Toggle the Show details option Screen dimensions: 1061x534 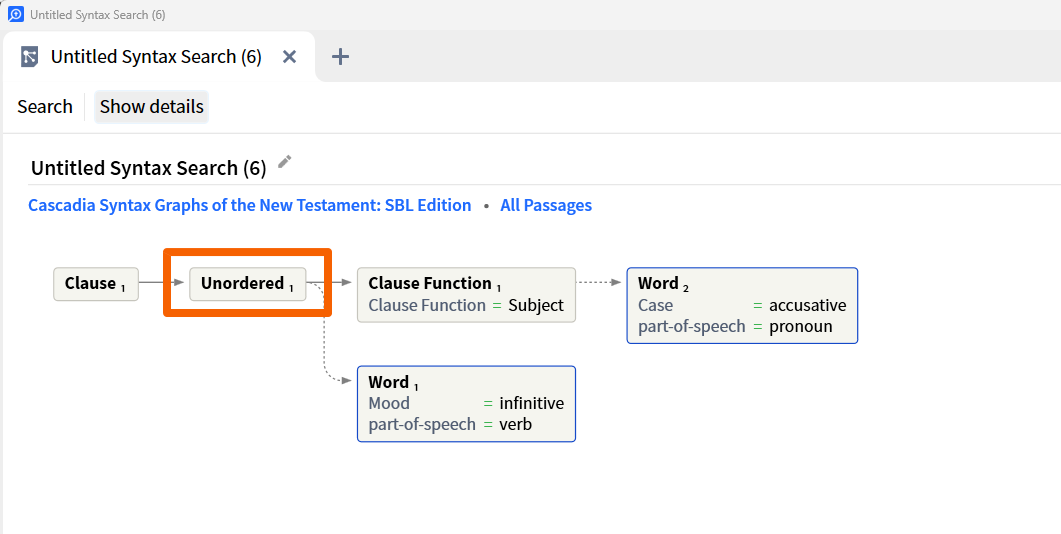[152, 107]
